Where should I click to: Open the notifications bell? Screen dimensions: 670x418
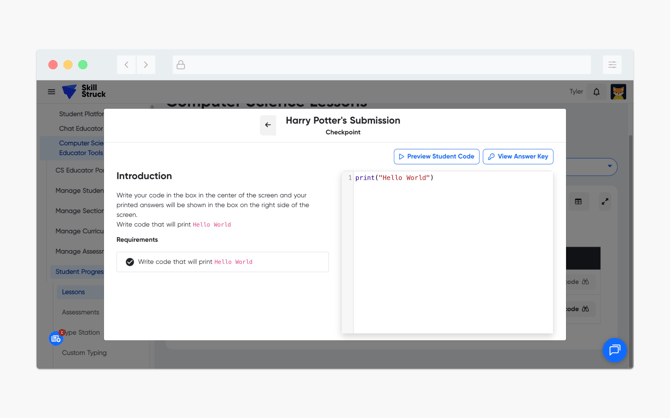click(x=597, y=92)
